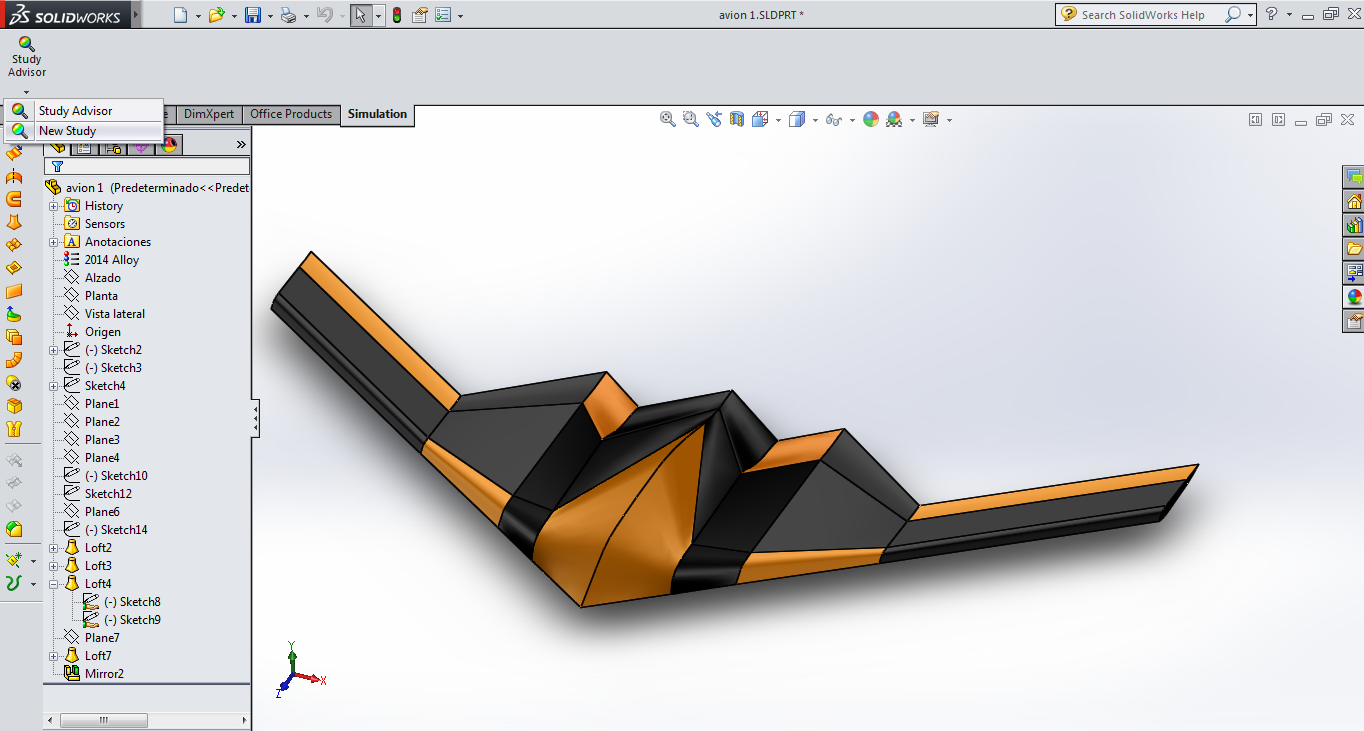This screenshot has height=731, width=1364.
Task: Expand the Display Style dropdown arrow
Action: point(815,120)
